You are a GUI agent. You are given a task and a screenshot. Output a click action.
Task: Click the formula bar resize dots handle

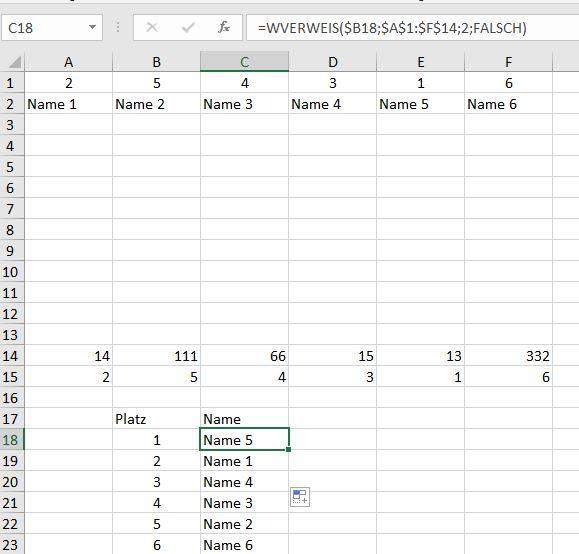tap(118, 27)
